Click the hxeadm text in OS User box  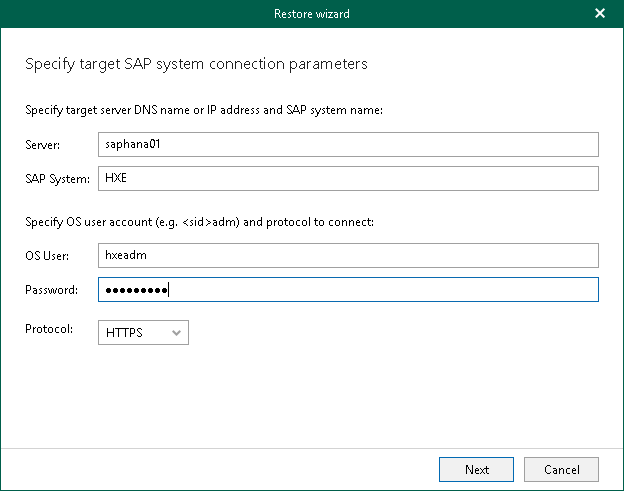tap(126, 256)
